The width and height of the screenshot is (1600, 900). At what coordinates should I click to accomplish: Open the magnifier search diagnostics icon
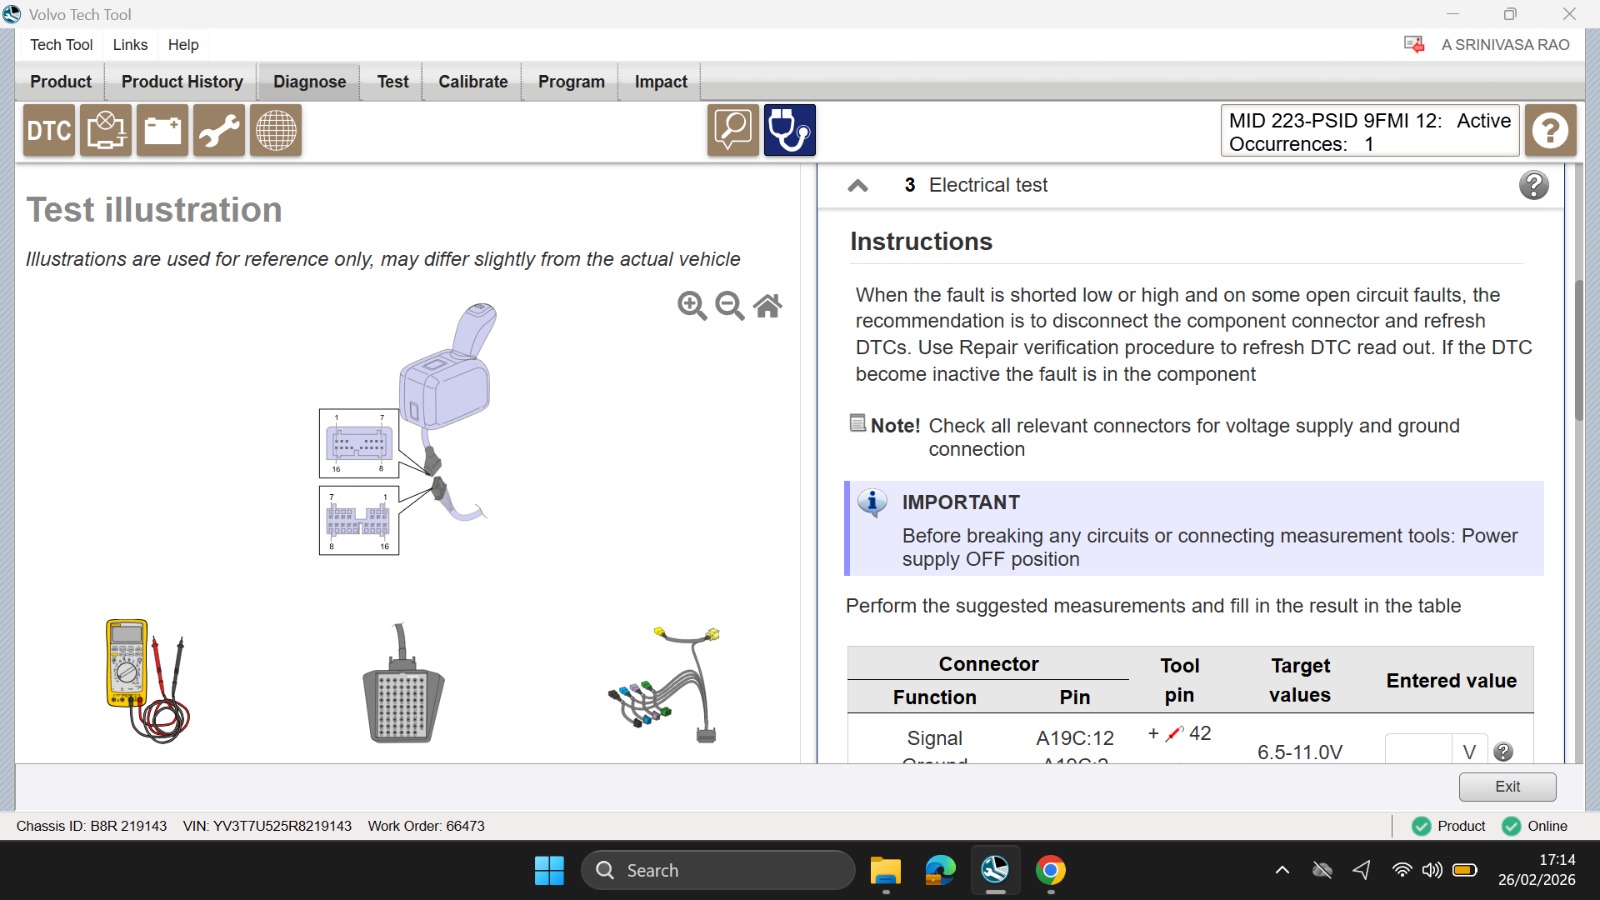pos(733,130)
